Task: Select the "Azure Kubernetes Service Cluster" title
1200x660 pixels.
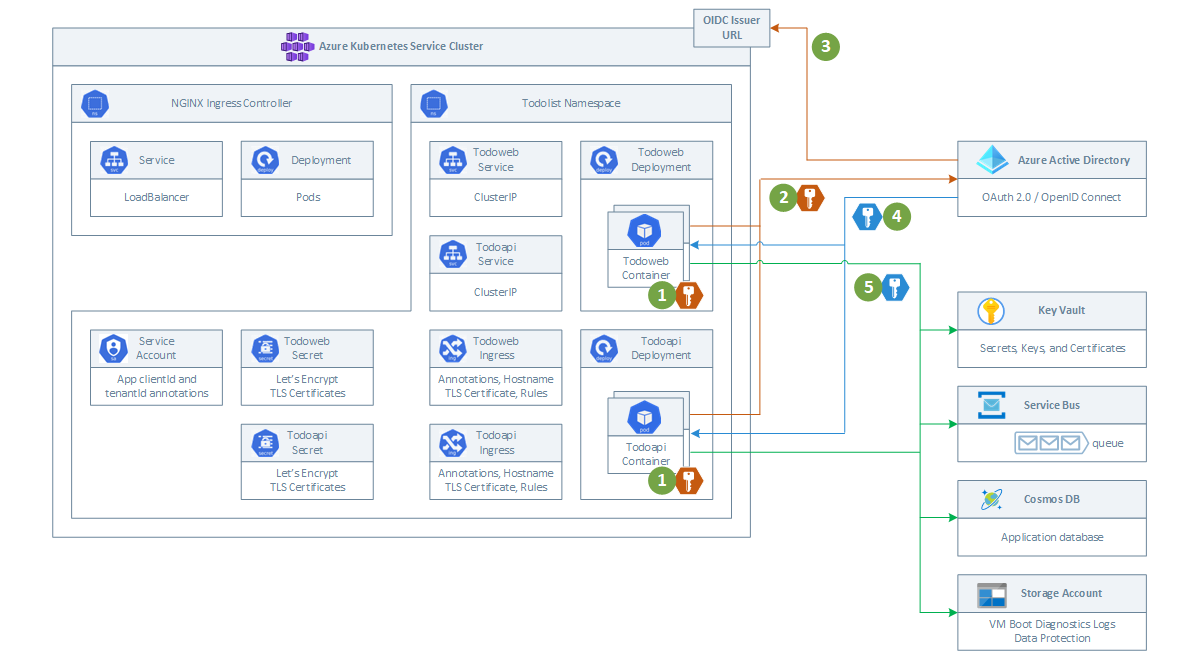Action: pos(401,46)
